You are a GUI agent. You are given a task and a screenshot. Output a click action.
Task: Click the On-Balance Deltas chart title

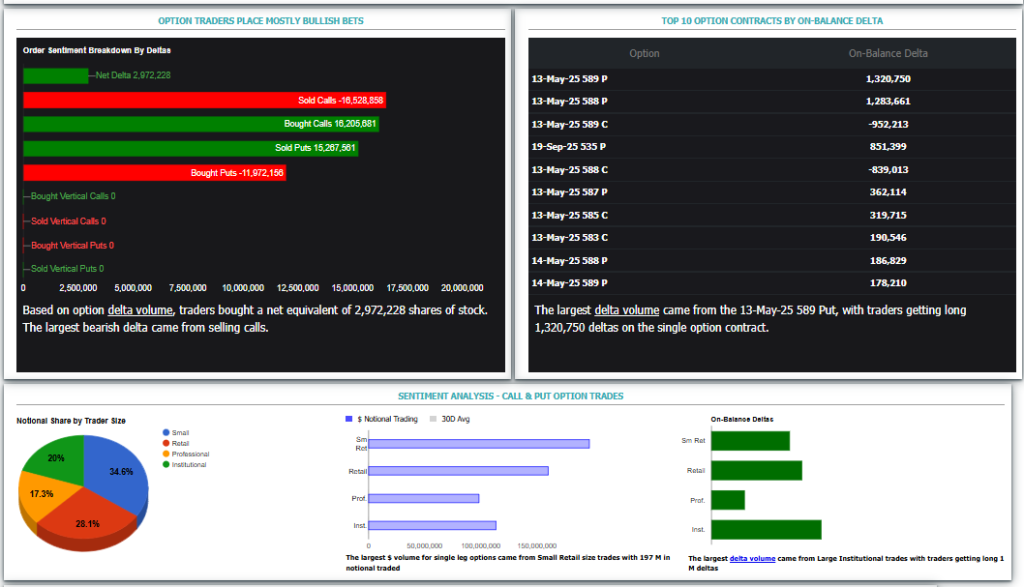[x=742, y=419]
